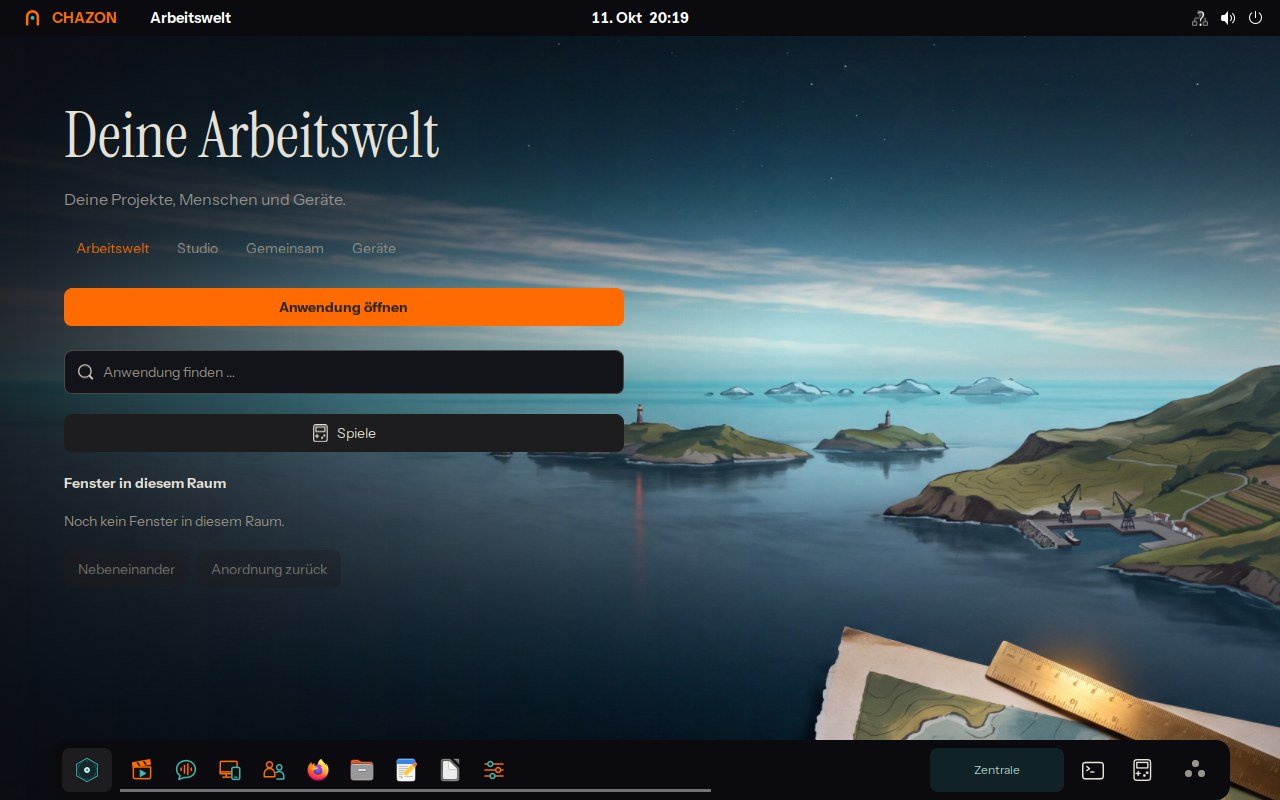The width and height of the screenshot is (1280, 800).
Task: Click the Zentrale button in the dock
Action: click(997, 770)
